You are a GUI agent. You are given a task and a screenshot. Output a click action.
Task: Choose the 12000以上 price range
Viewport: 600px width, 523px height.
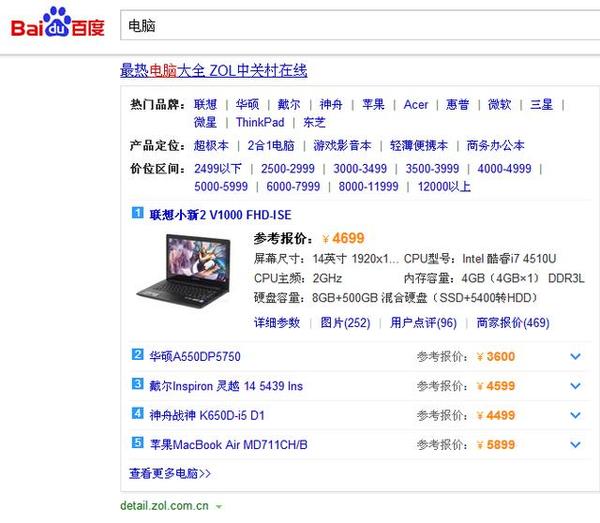(445, 187)
